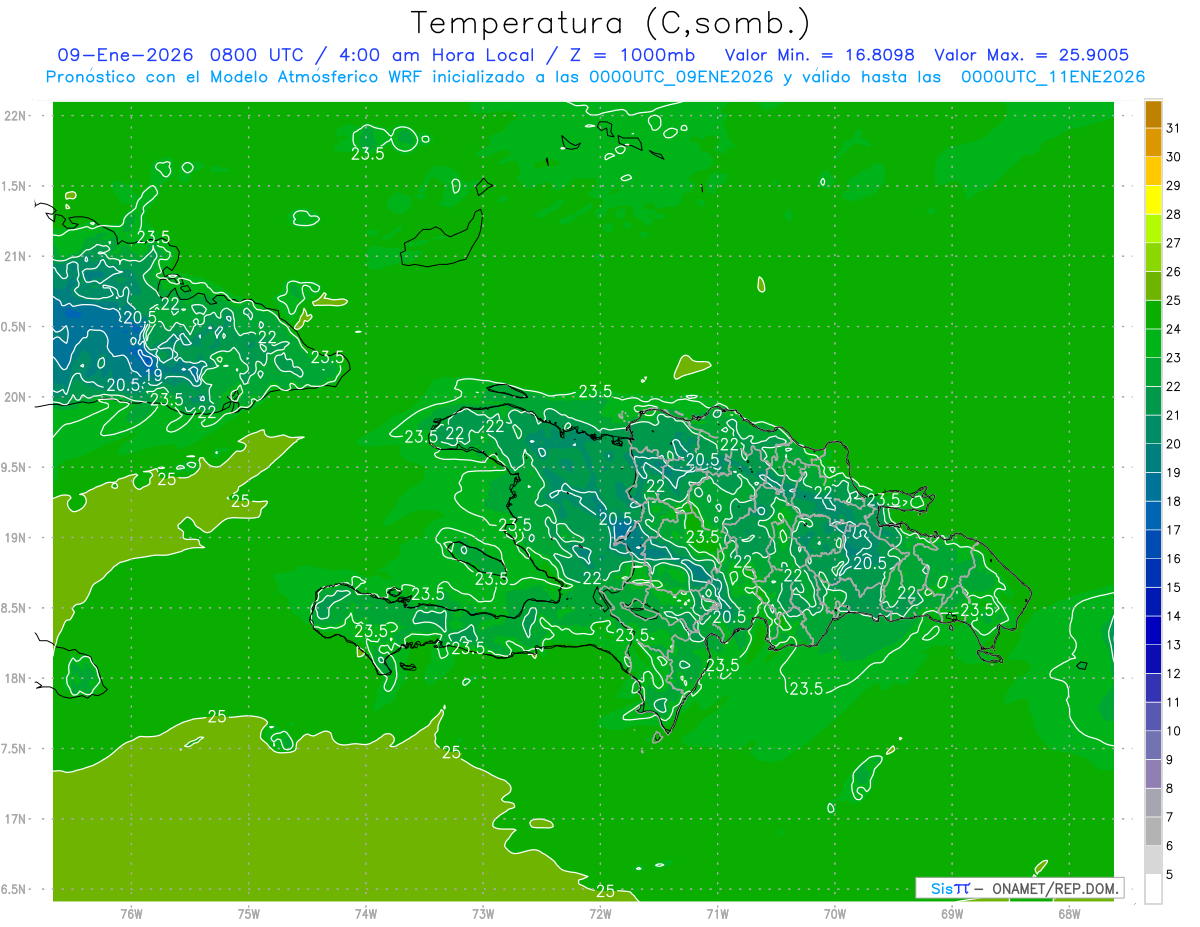Pick the green legend swatch between 23 and 24
1200x927 pixels.
(x=1153, y=344)
